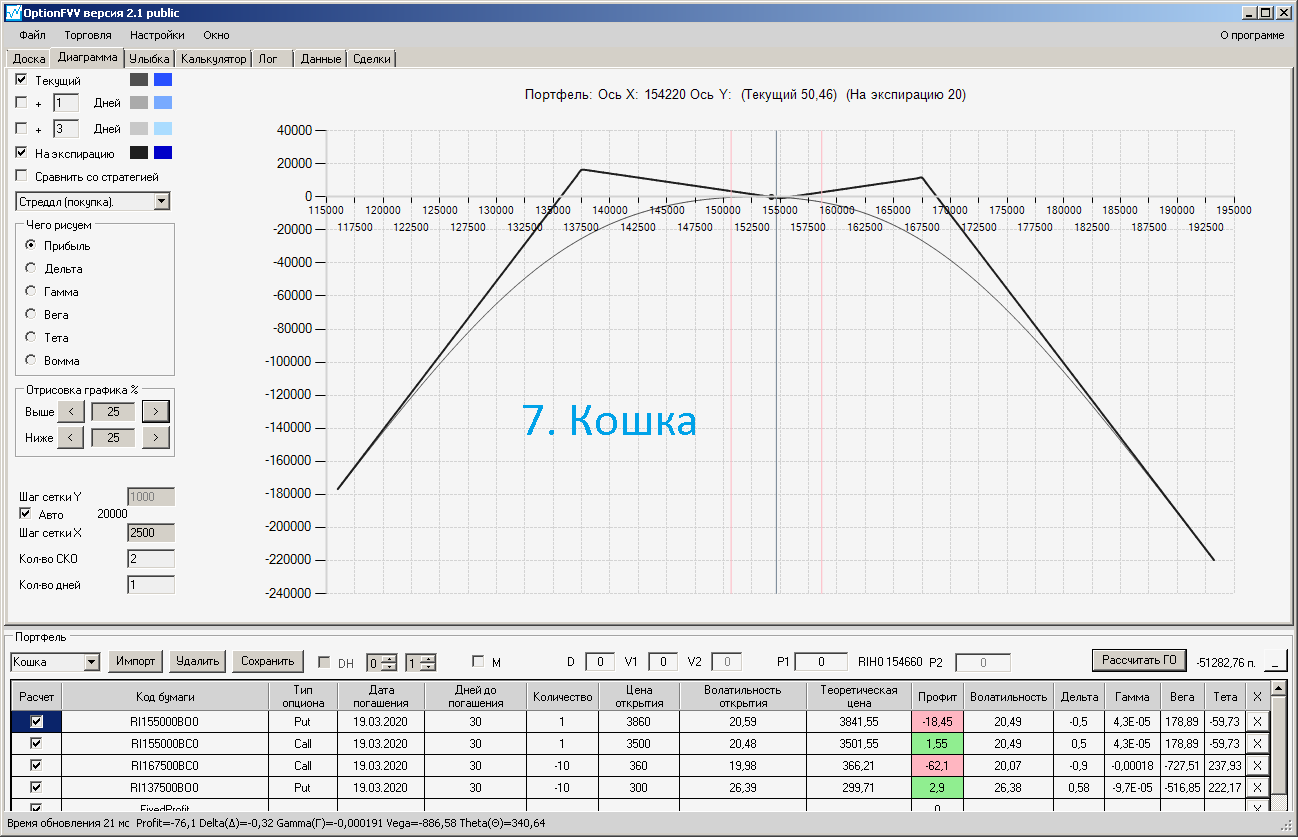This screenshot has height=840, width=1298.
Task: Open the 'Стреддл (покупка).' strategy dropdown
Action: 163,202
